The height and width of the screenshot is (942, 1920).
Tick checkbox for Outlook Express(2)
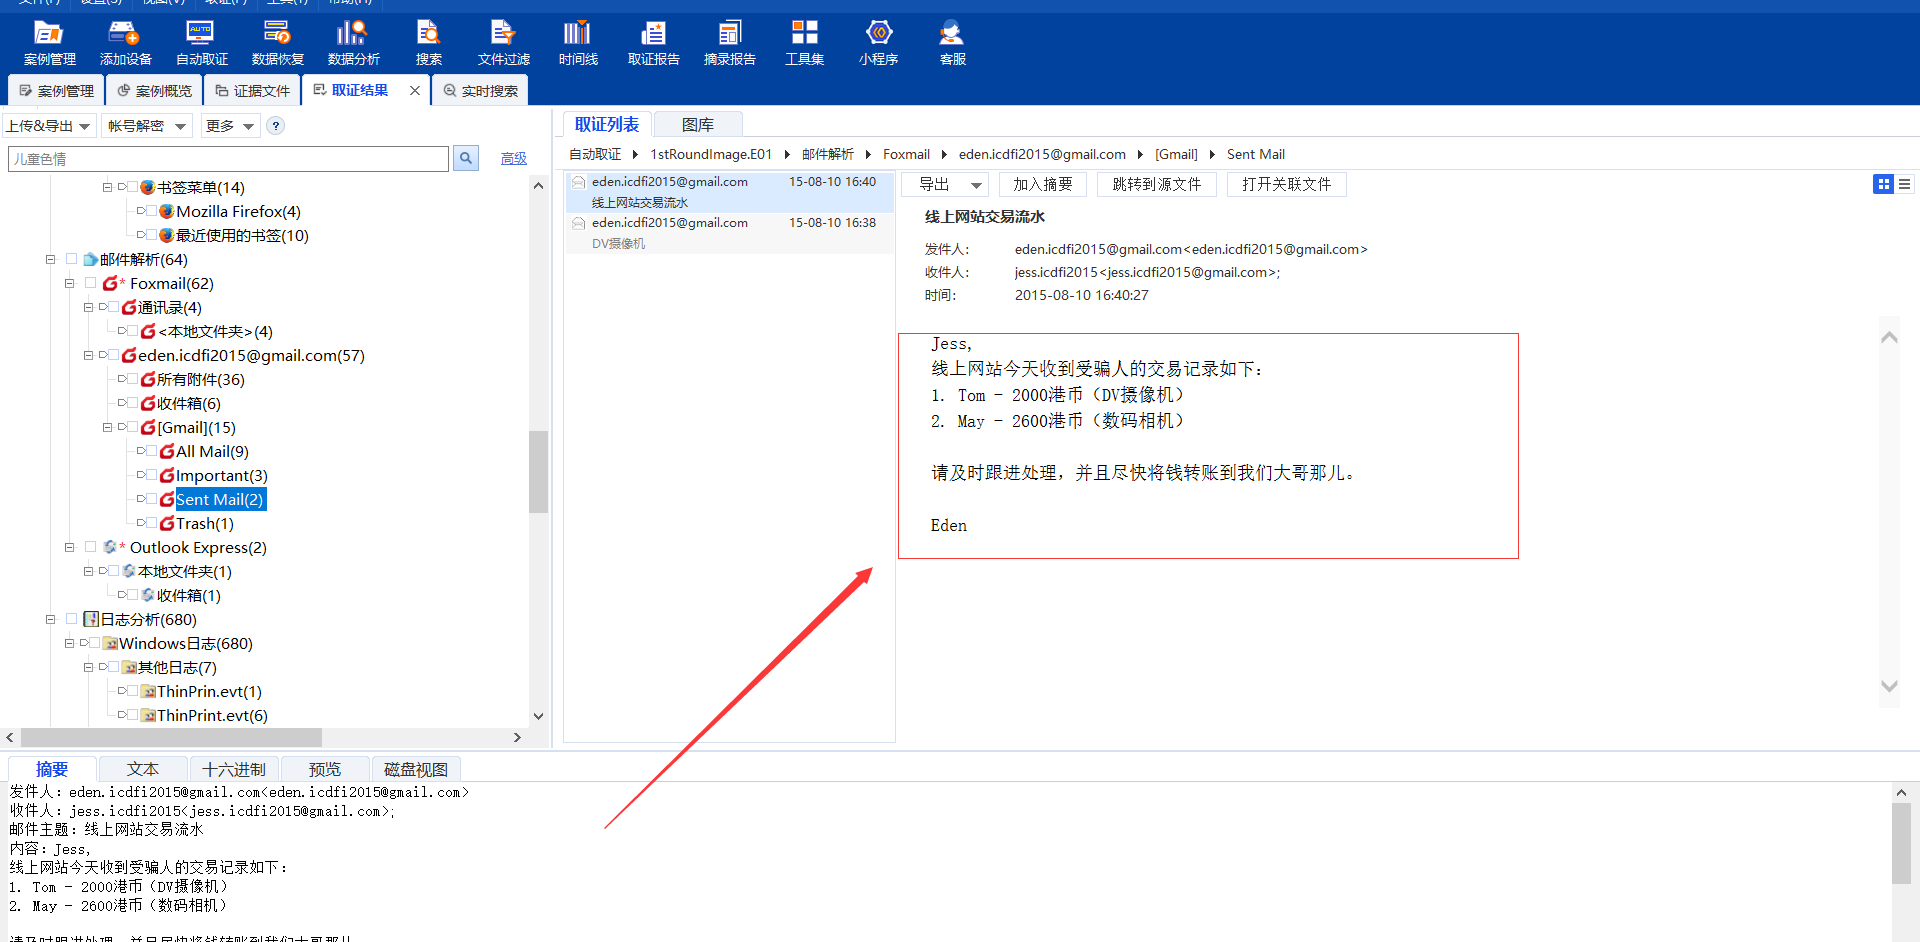[x=90, y=547]
